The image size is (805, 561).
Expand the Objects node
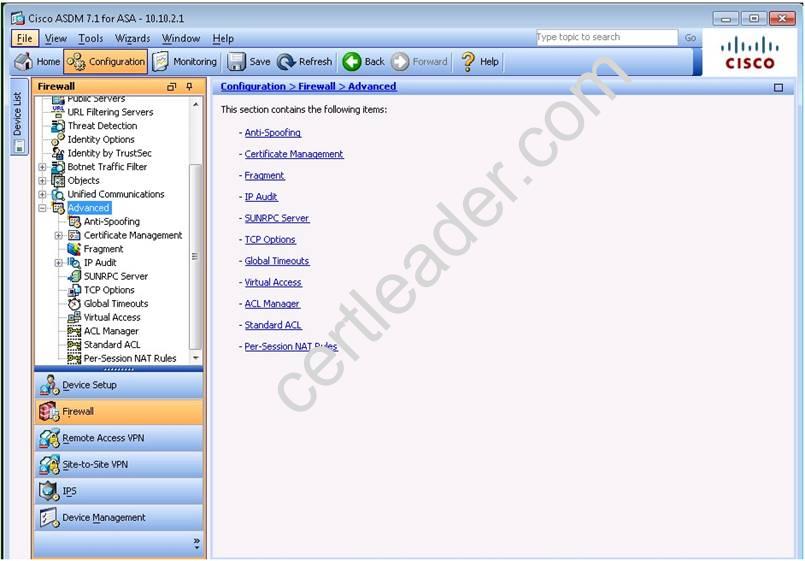click(x=43, y=181)
